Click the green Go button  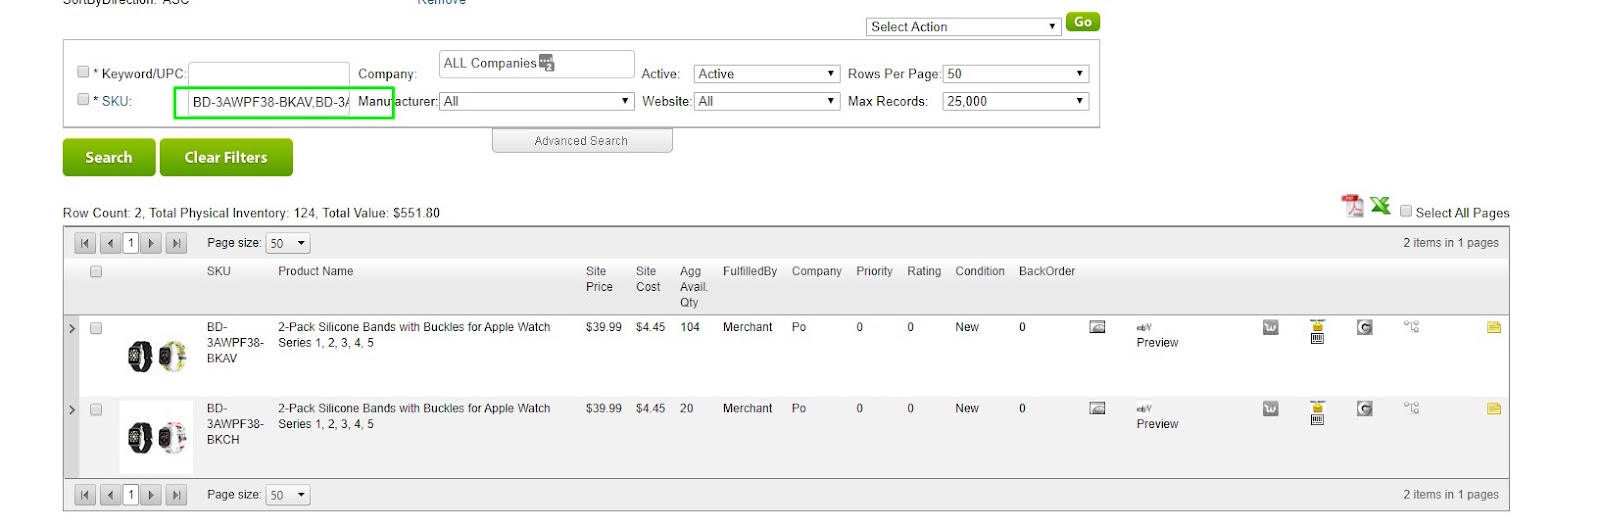coord(1083,22)
